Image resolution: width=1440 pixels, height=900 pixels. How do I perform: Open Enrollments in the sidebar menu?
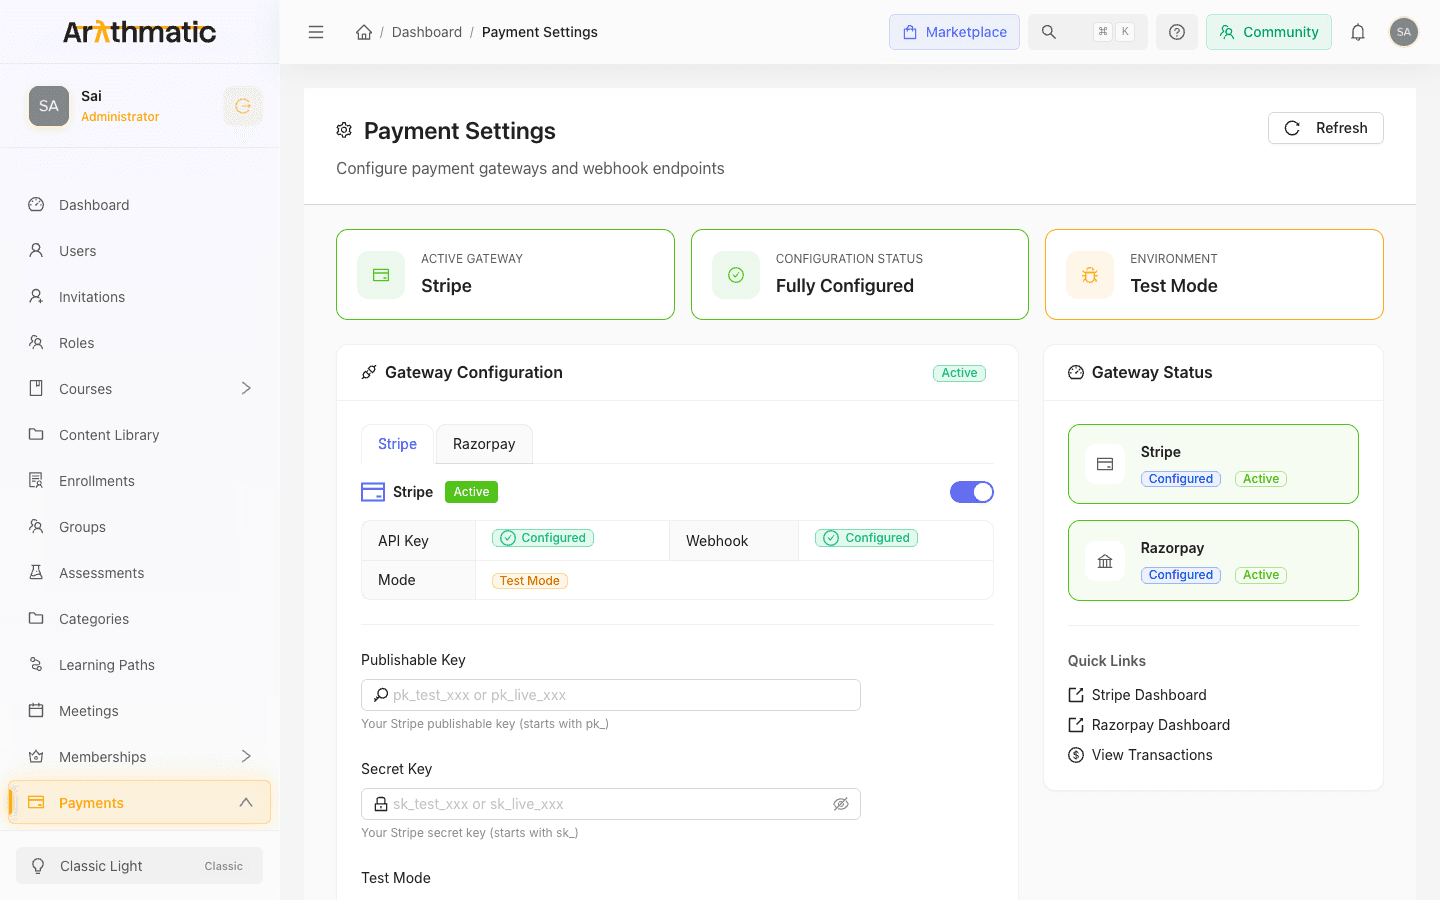point(139,480)
